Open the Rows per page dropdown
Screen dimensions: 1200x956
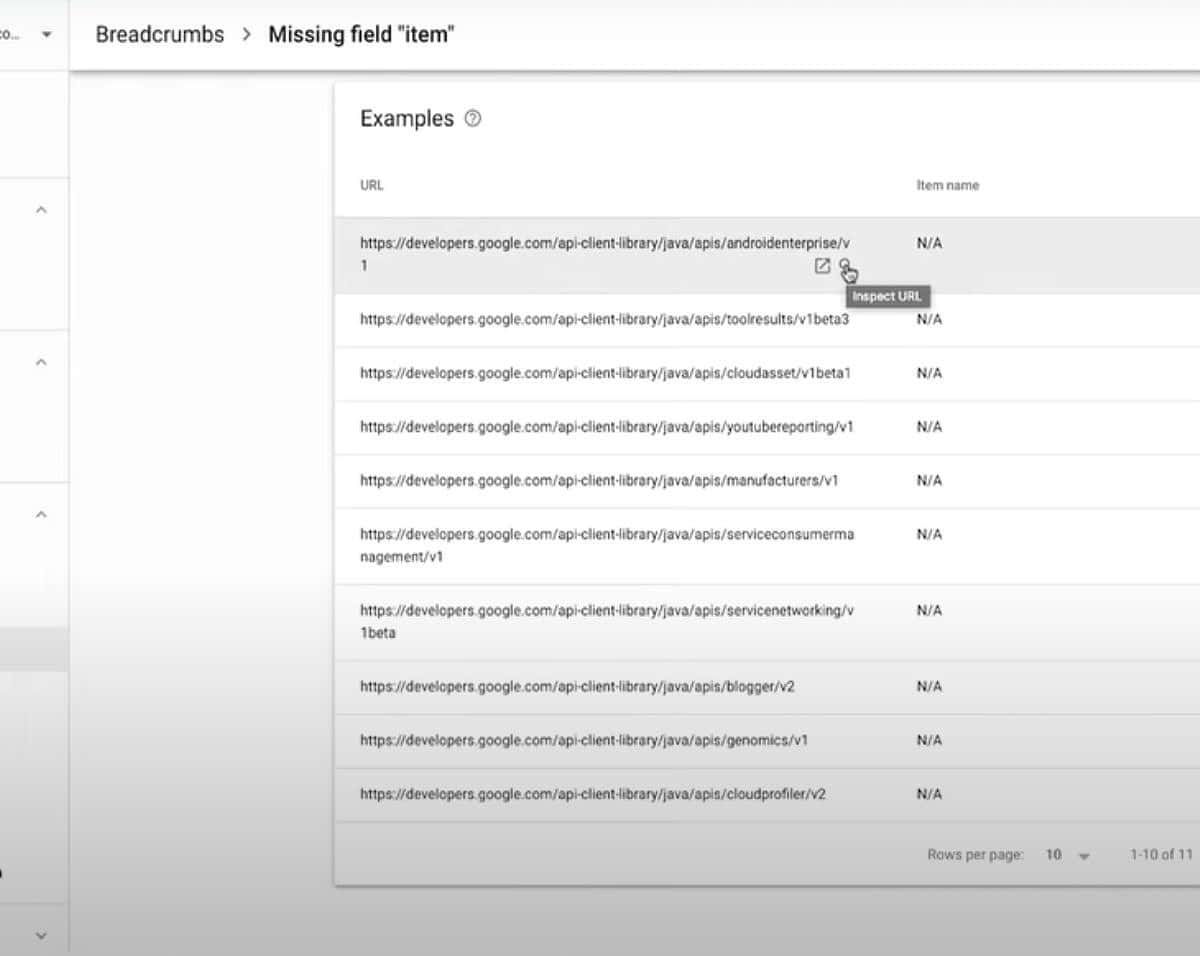pos(1067,855)
